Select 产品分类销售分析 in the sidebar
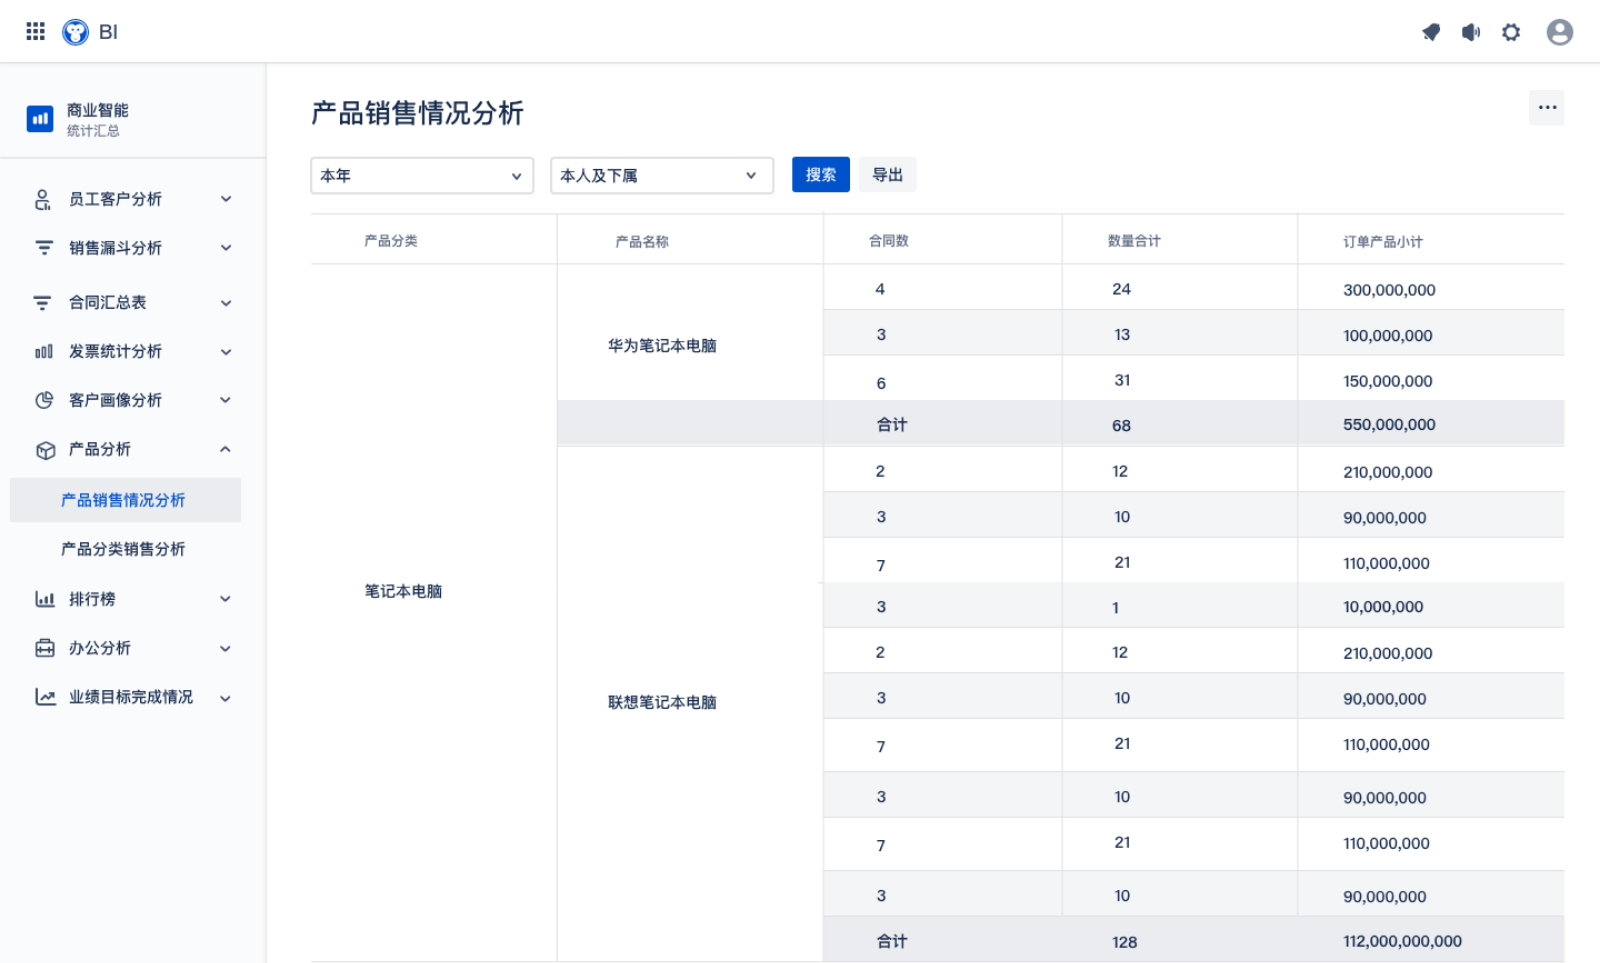This screenshot has height=963, width=1600. coord(125,549)
